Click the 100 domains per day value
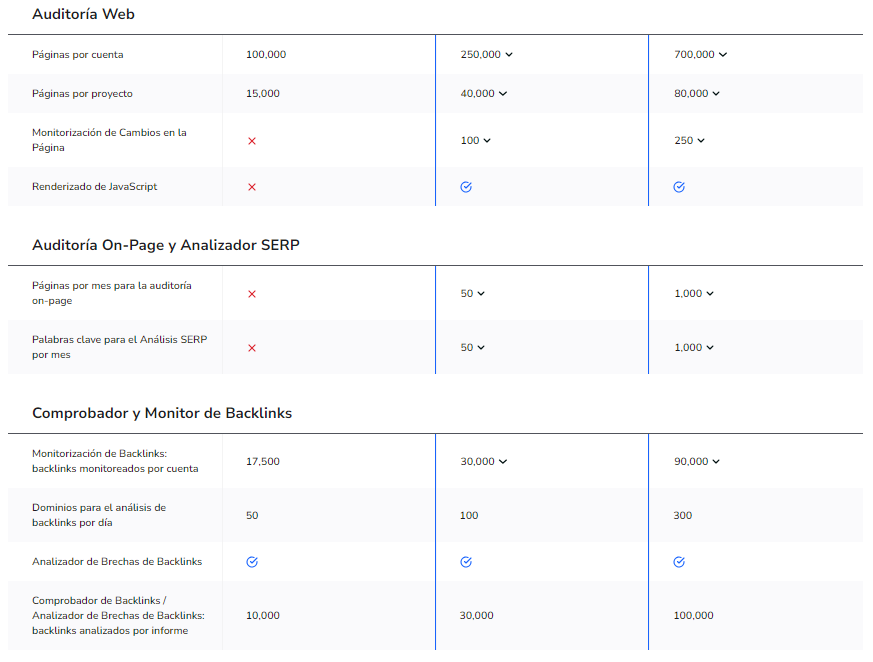Viewport: 873px width, 662px height. 469,516
